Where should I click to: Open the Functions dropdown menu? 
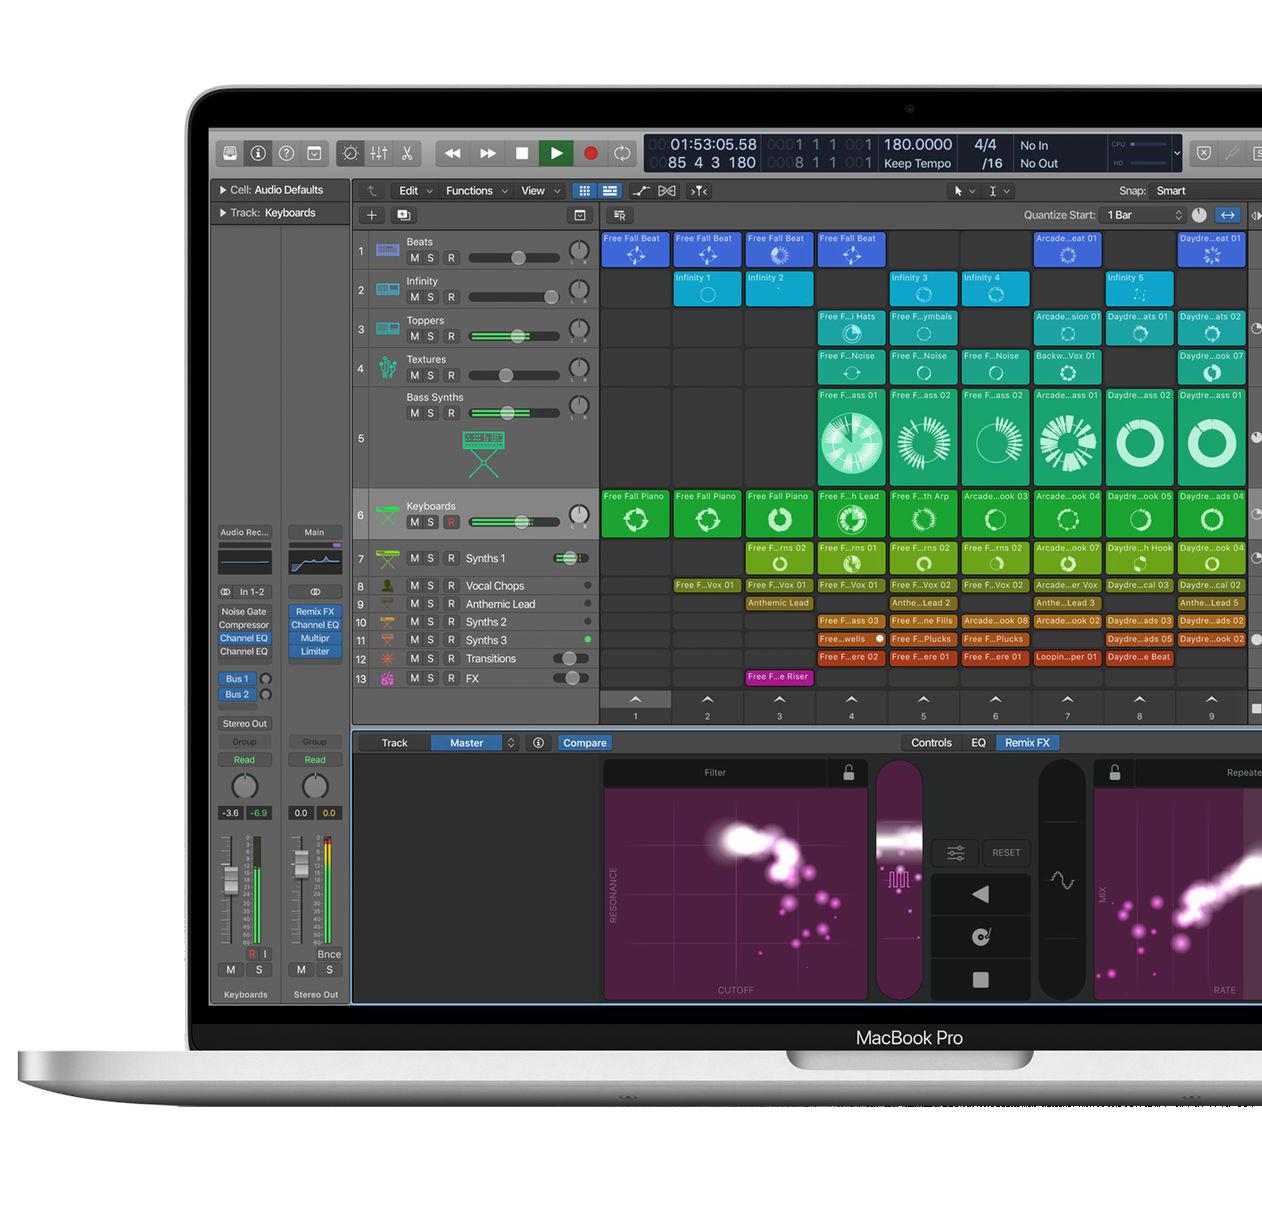pyautogui.click(x=476, y=191)
